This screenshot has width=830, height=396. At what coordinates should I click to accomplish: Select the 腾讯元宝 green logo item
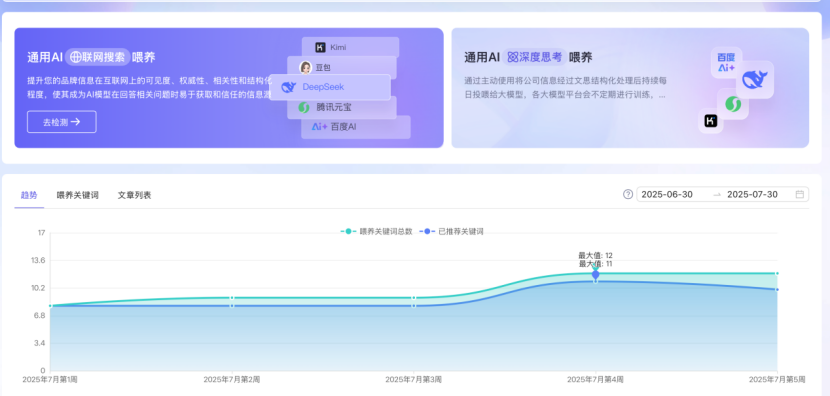(342, 107)
